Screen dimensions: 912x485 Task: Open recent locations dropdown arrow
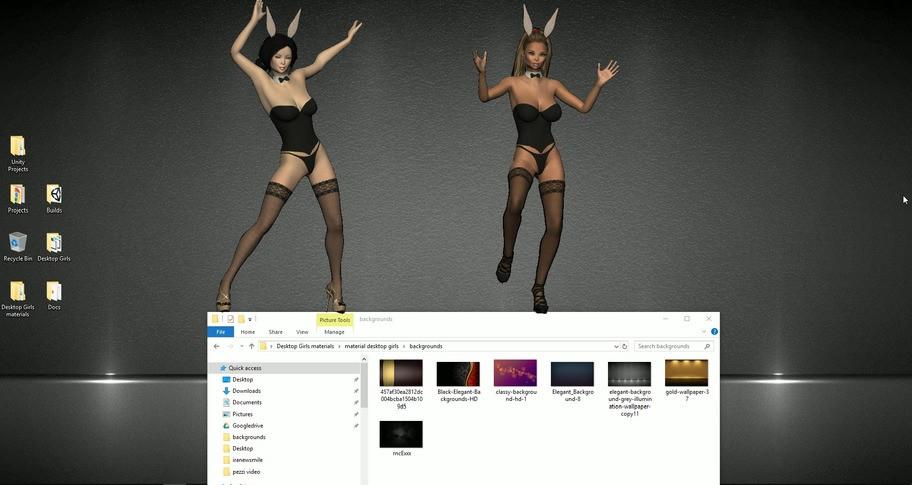[241, 346]
